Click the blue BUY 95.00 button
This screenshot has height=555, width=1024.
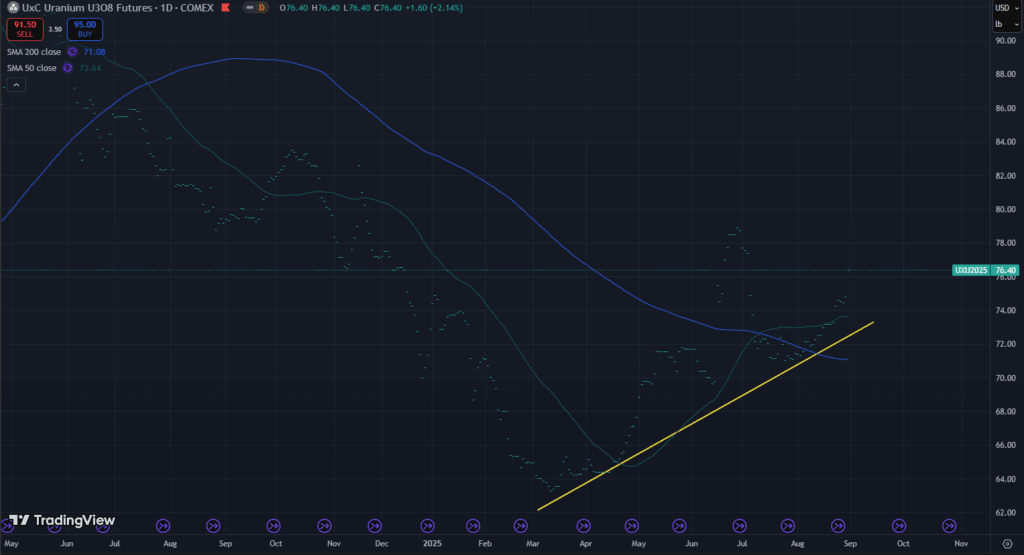click(85, 30)
